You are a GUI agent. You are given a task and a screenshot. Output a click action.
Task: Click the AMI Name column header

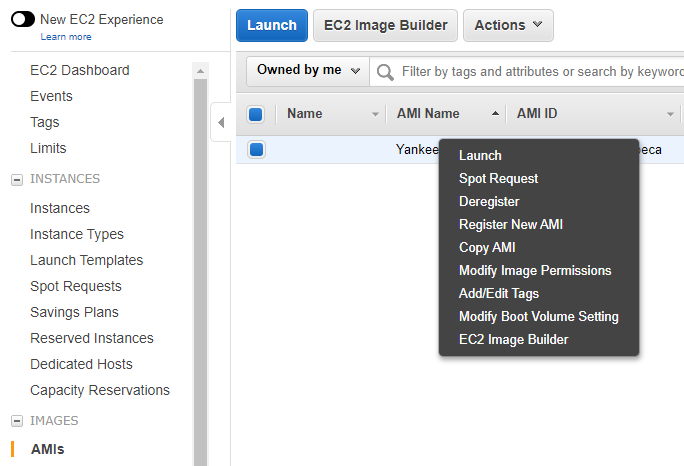coord(428,113)
